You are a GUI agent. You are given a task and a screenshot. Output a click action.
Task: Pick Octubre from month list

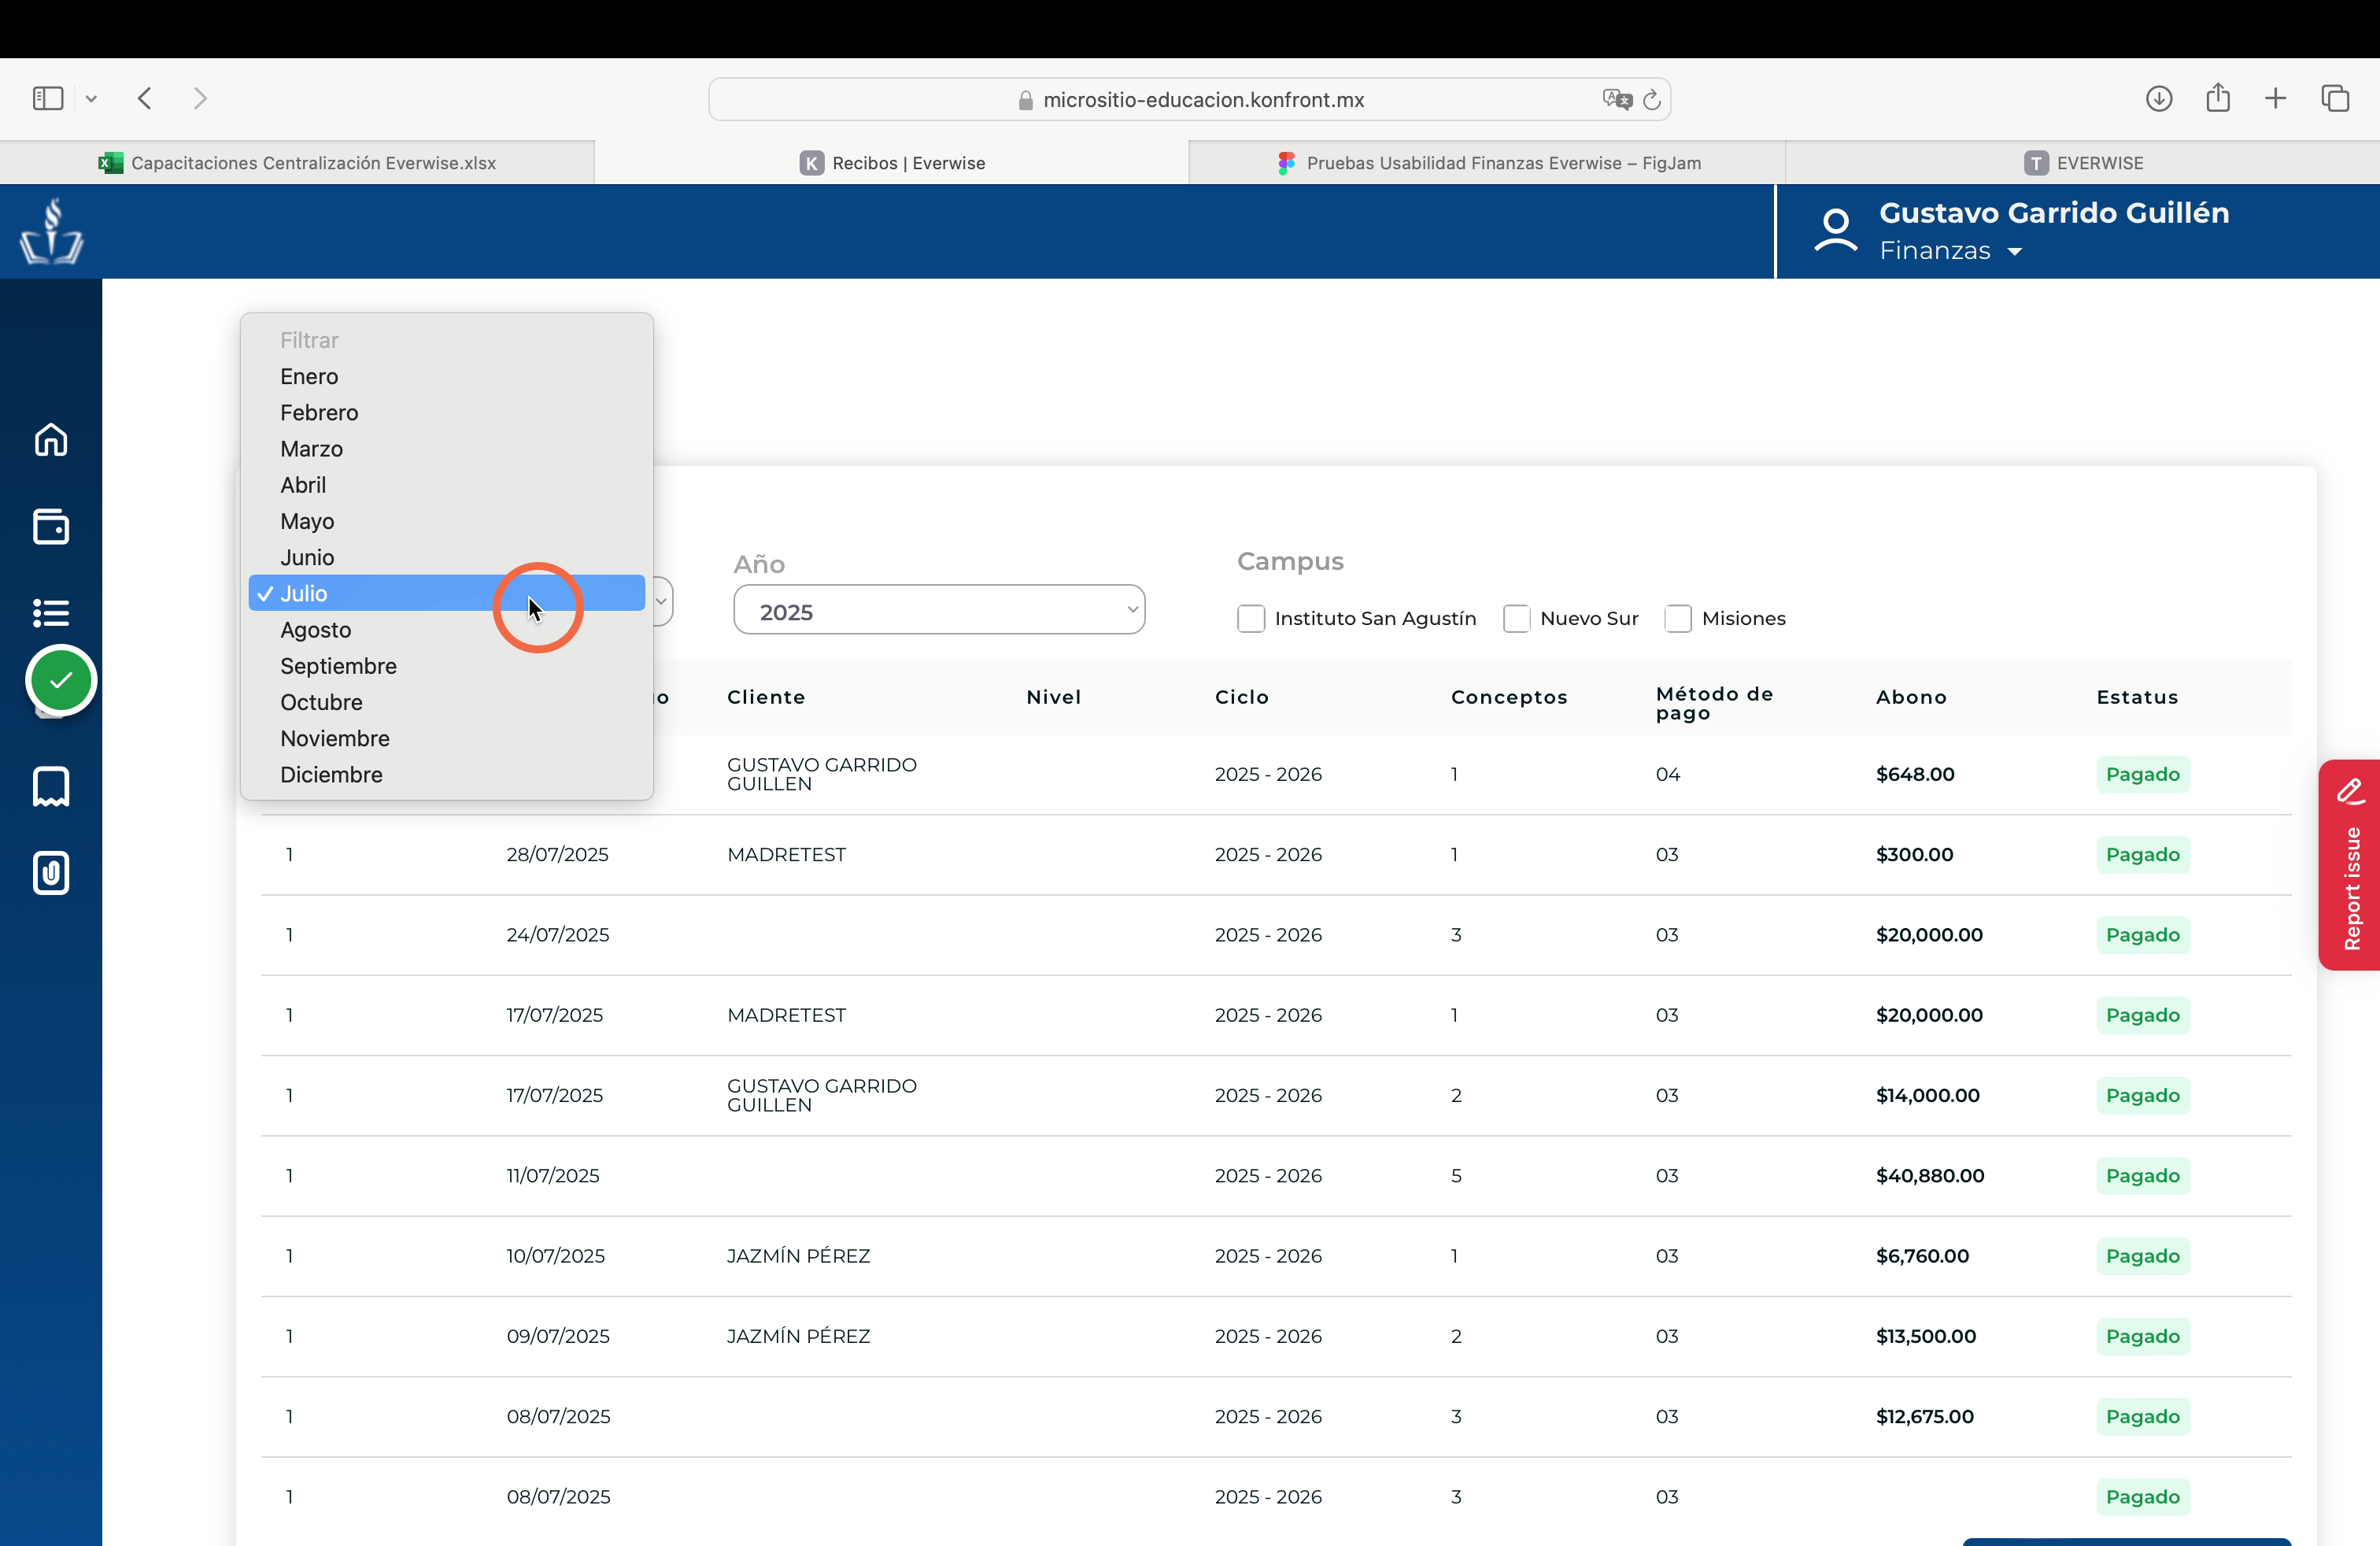[x=446, y=702]
